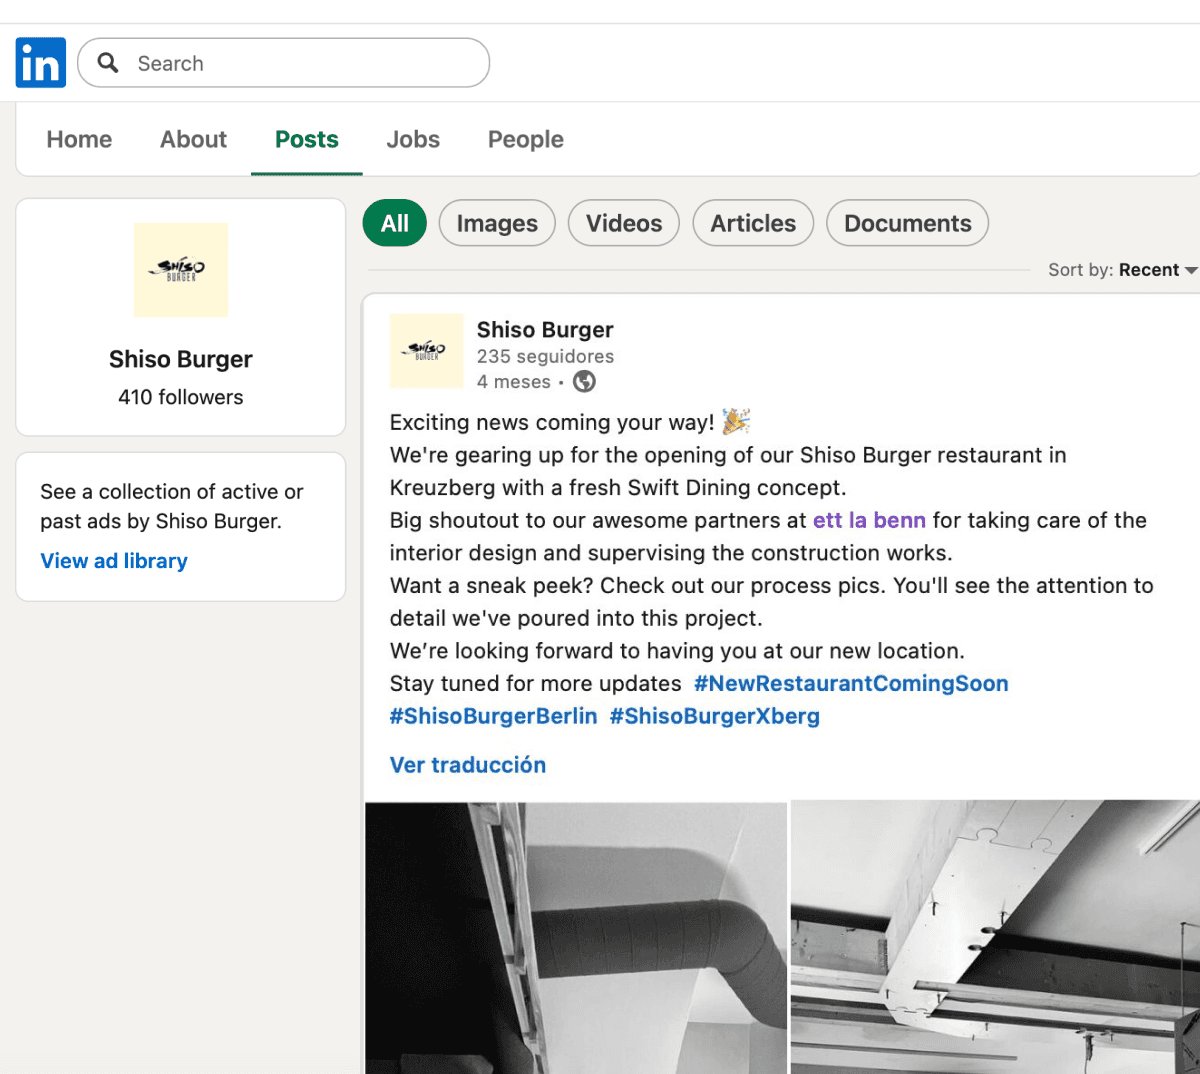The height and width of the screenshot is (1074, 1200).
Task: Go to the Jobs tab
Action: pos(413,139)
